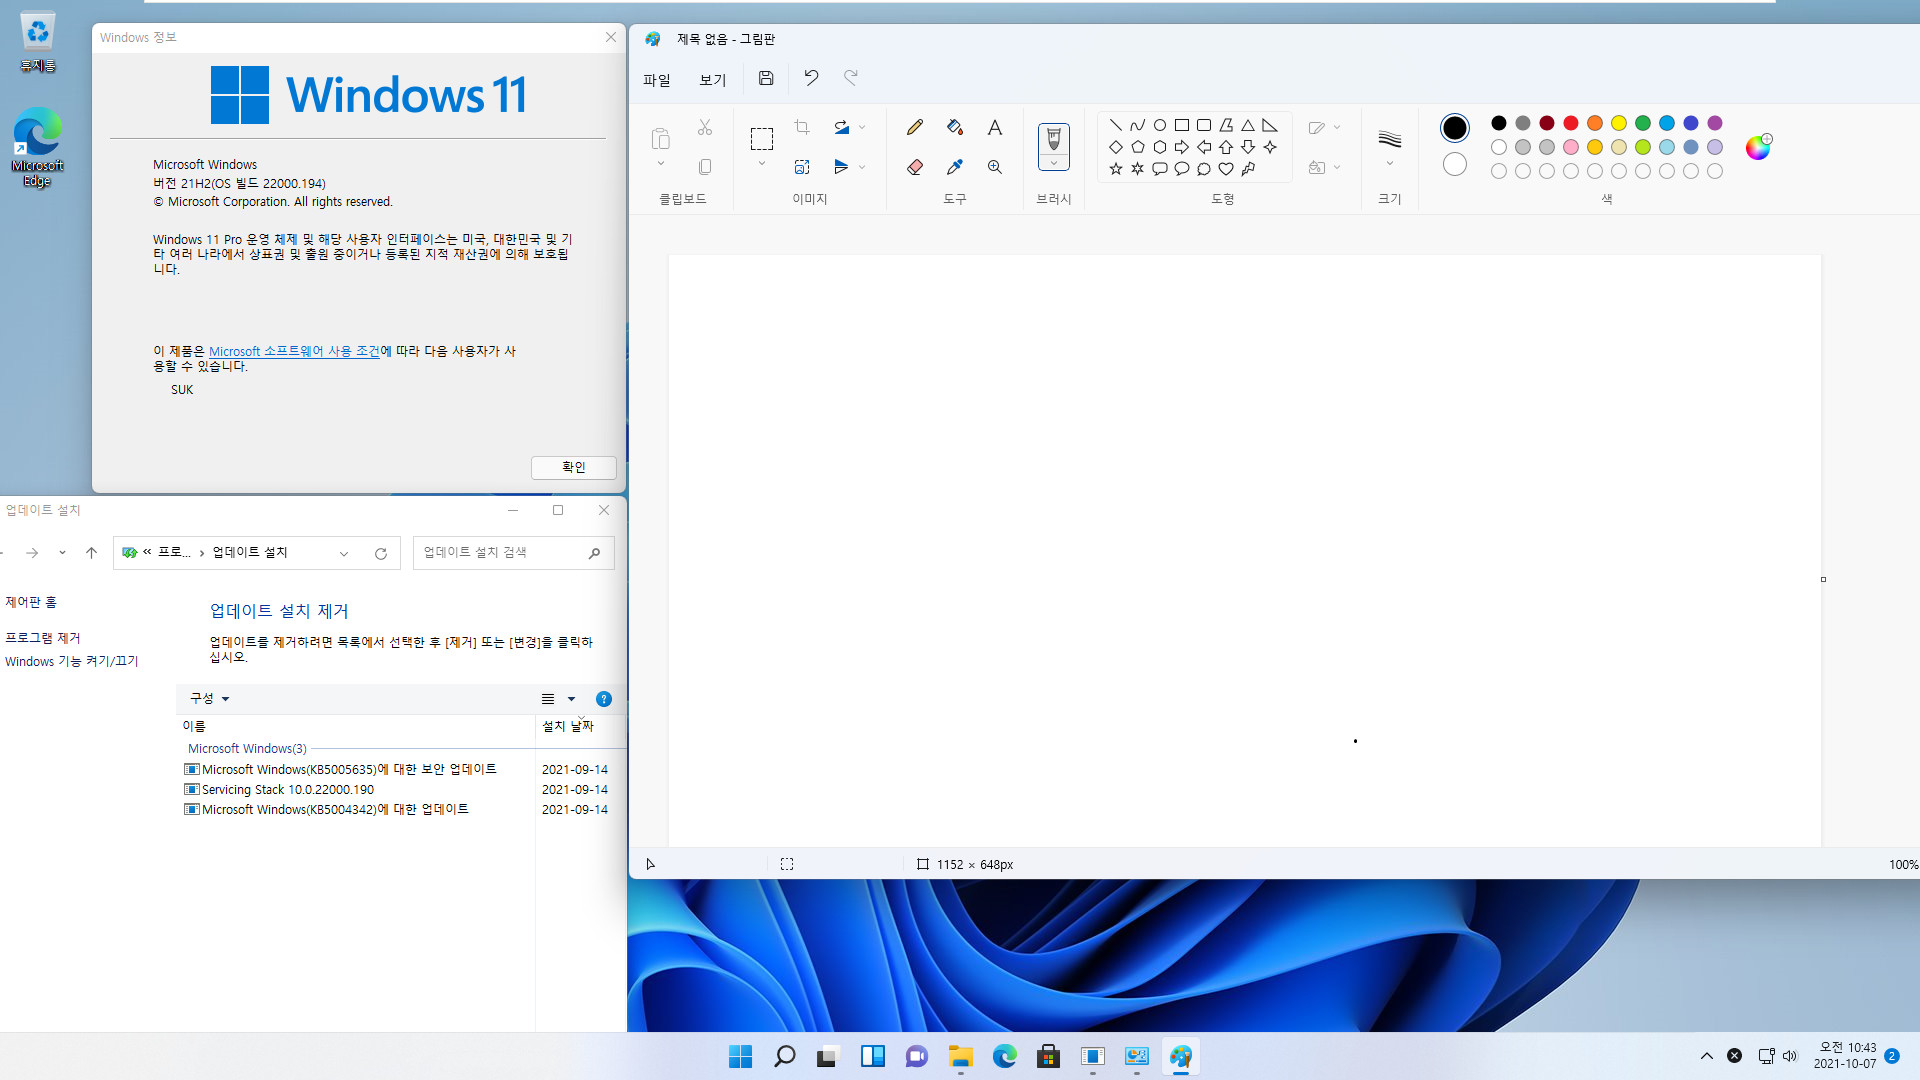
Task: Select the Color picker eyedropper tool
Action: click(x=954, y=167)
